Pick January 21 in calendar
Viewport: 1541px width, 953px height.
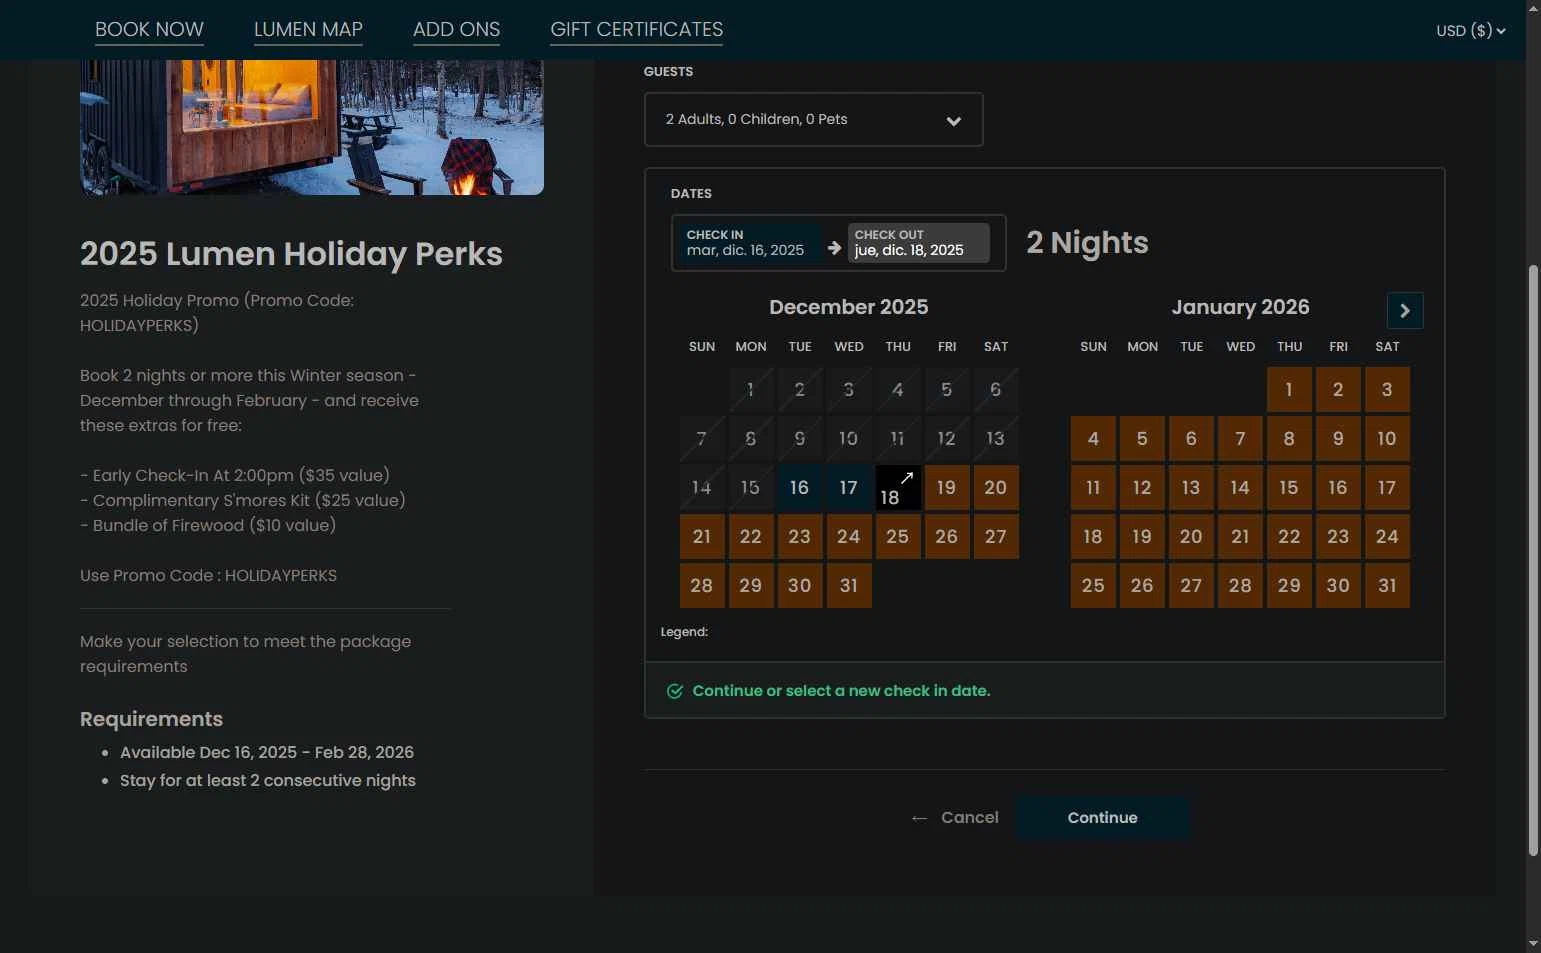[x=1240, y=537]
